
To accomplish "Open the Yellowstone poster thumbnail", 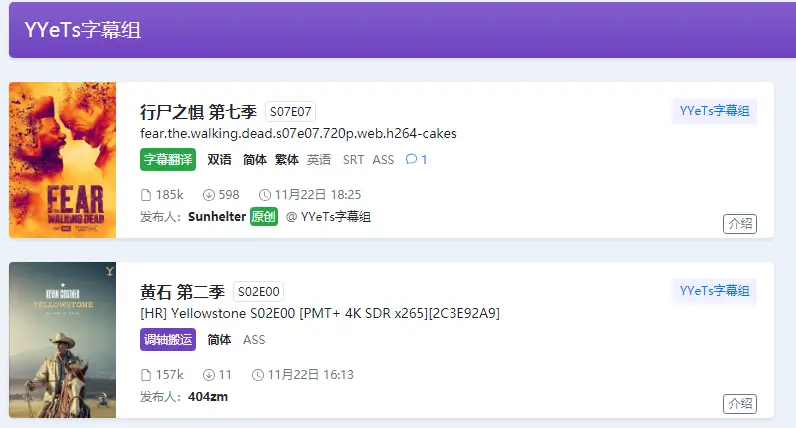I will point(62,340).
